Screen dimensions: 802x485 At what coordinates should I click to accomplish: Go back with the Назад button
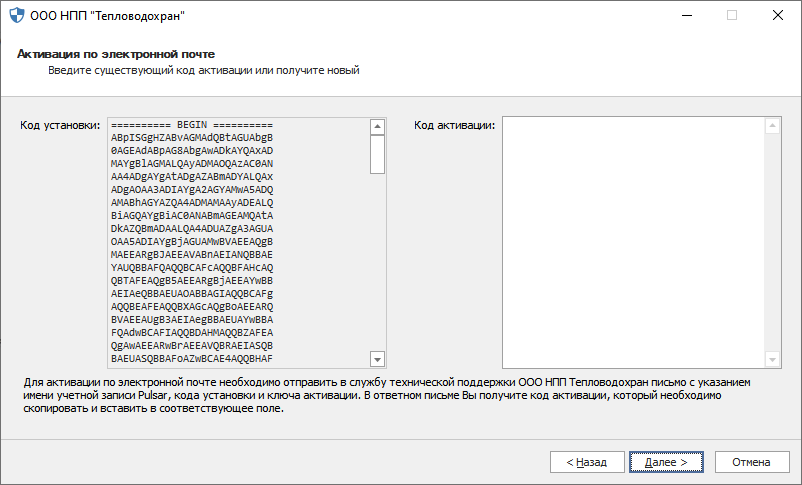(x=586, y=462)
